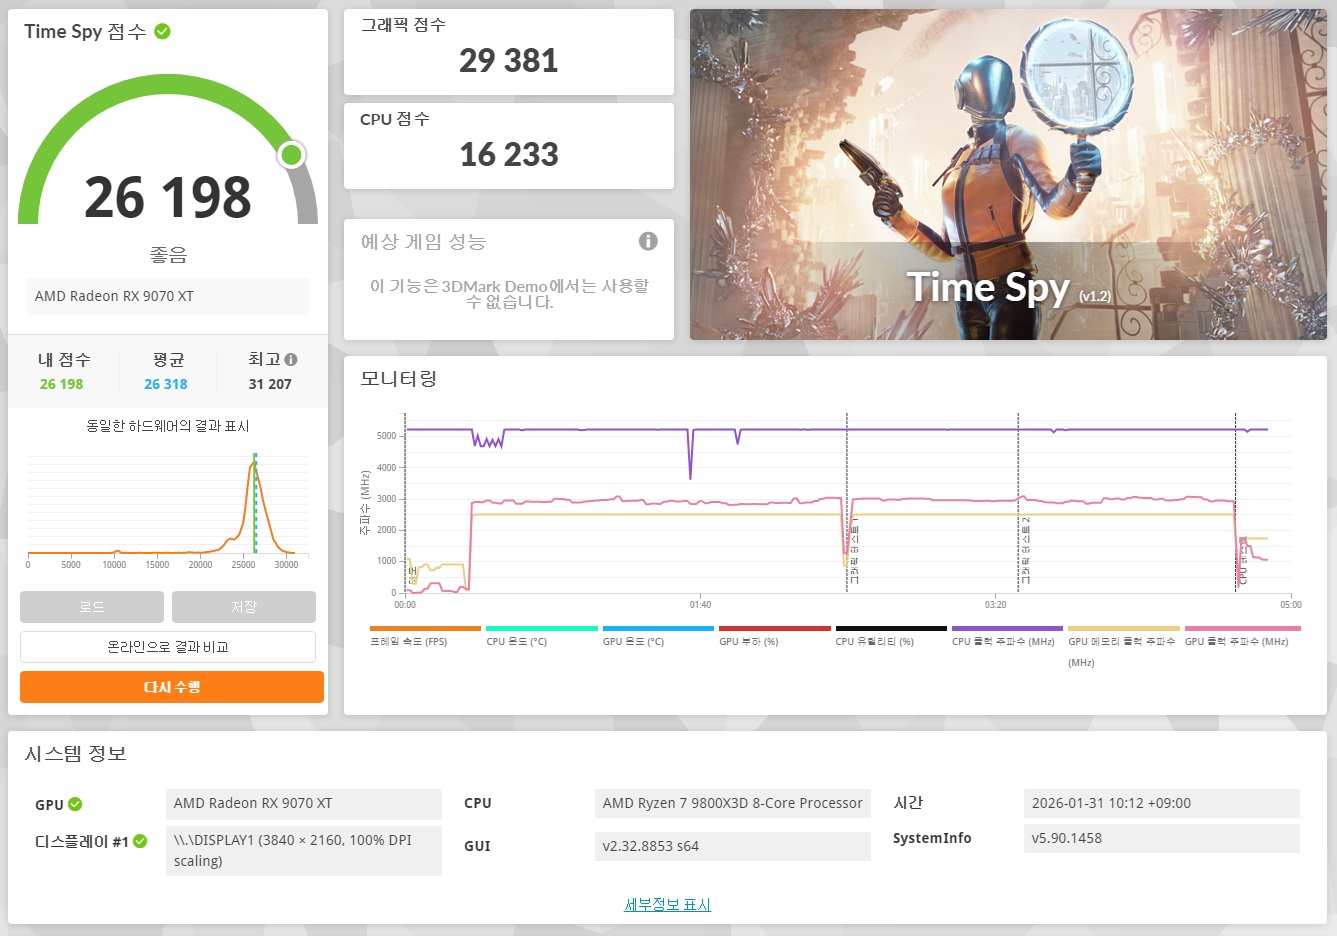Toggle the pink GPU 클럭 주파수 (MHz) legend
1337x936 pixels.
click(1236, 641)
